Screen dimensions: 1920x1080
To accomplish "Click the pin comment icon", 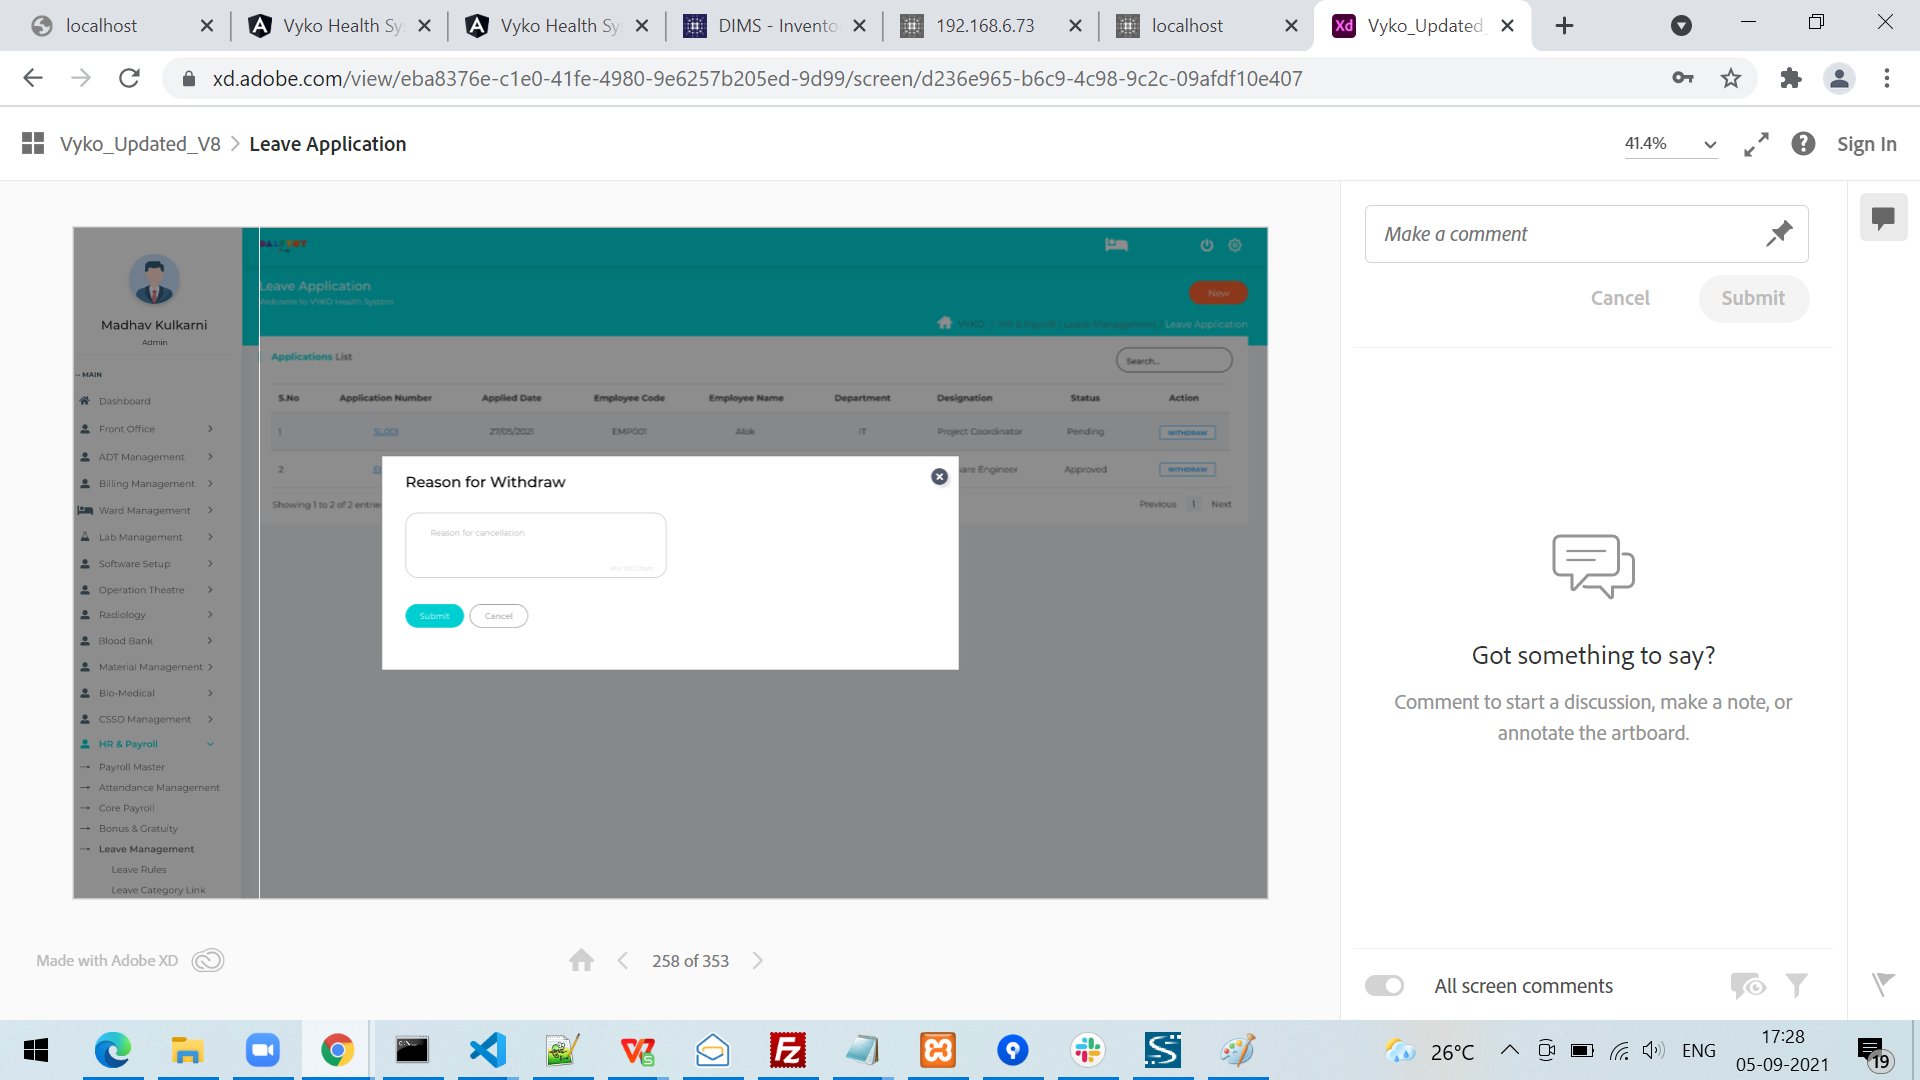I will click(1778, 234).
